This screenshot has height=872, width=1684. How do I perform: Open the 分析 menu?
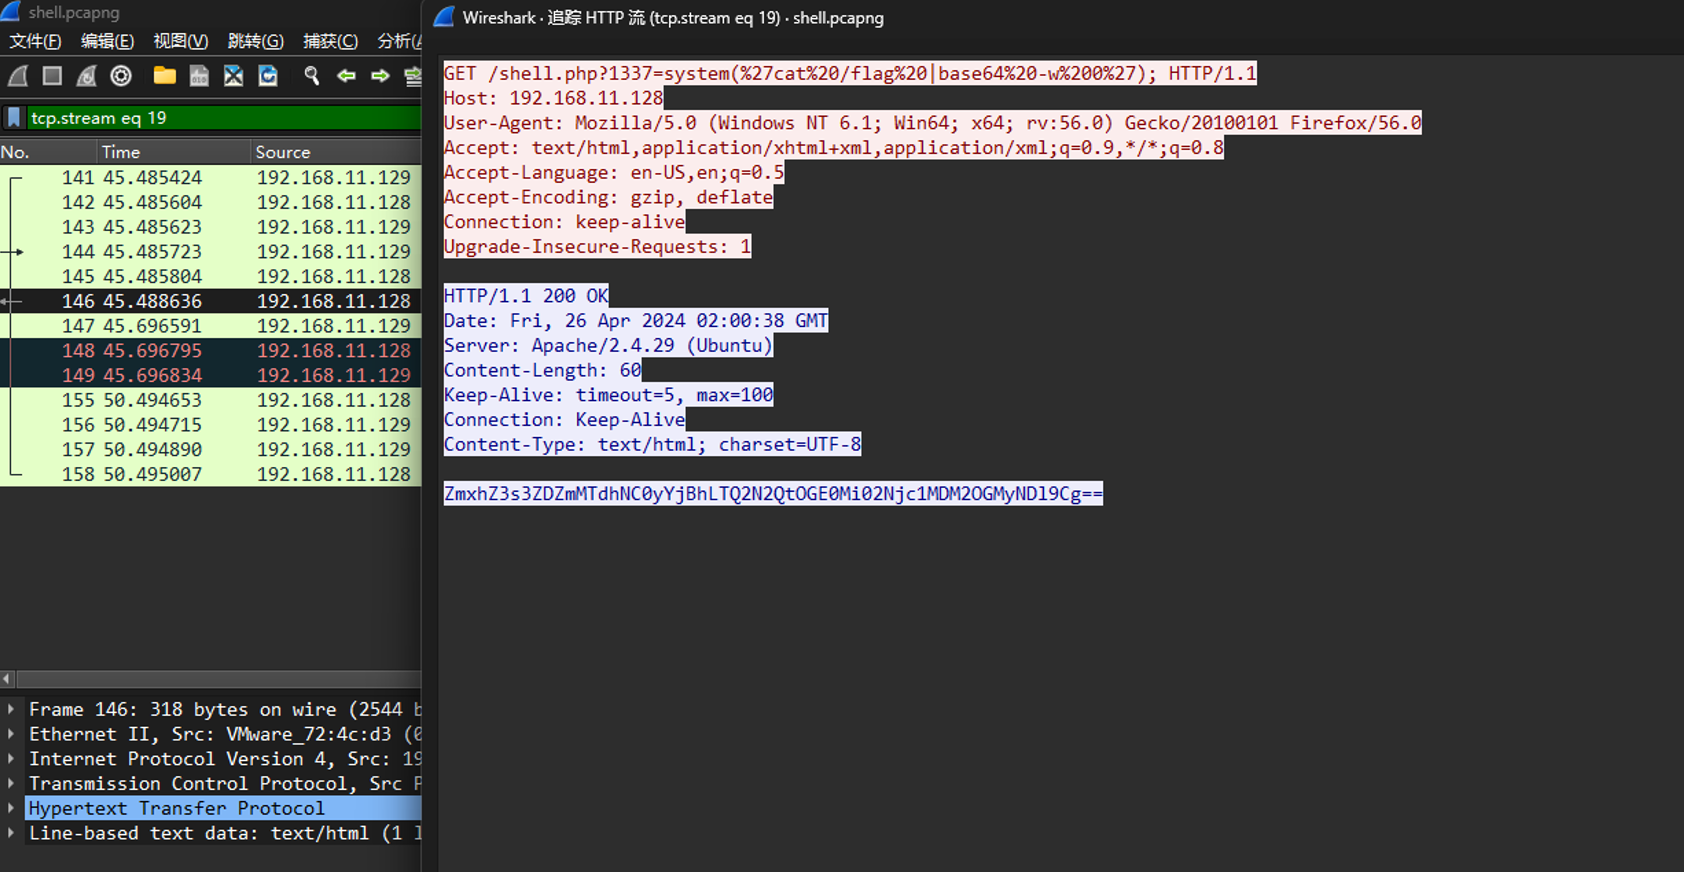tap(398, 41)
